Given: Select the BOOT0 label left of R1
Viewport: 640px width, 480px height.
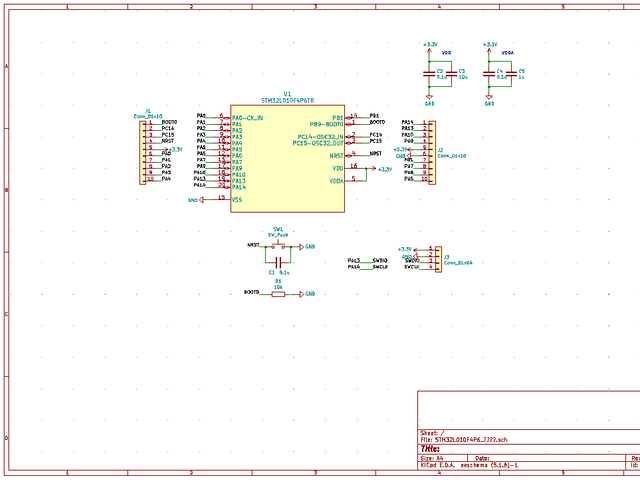Looking at the screenshot, I should tap(251, 292).
